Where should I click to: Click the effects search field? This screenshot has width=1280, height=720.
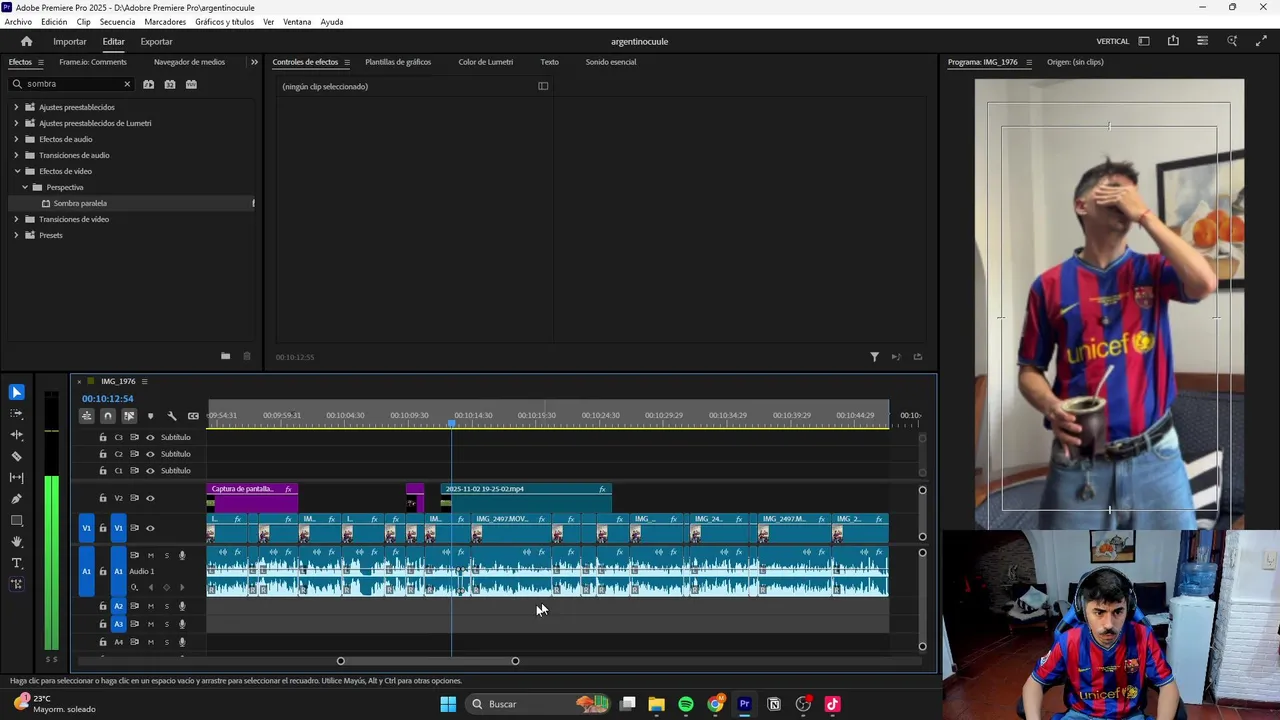tap(70, 84)
